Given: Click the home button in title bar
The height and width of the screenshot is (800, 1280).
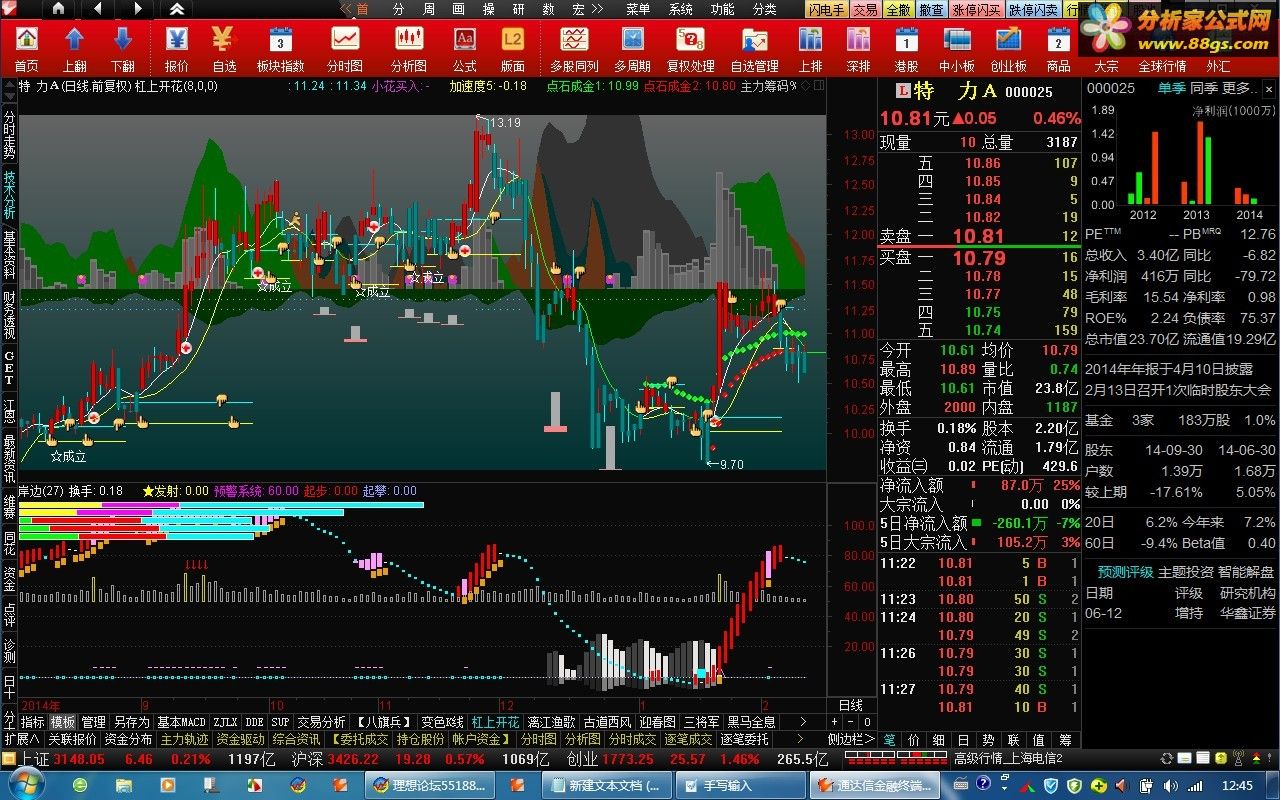Looking at the screenshot, I should [x=58, y=9].
